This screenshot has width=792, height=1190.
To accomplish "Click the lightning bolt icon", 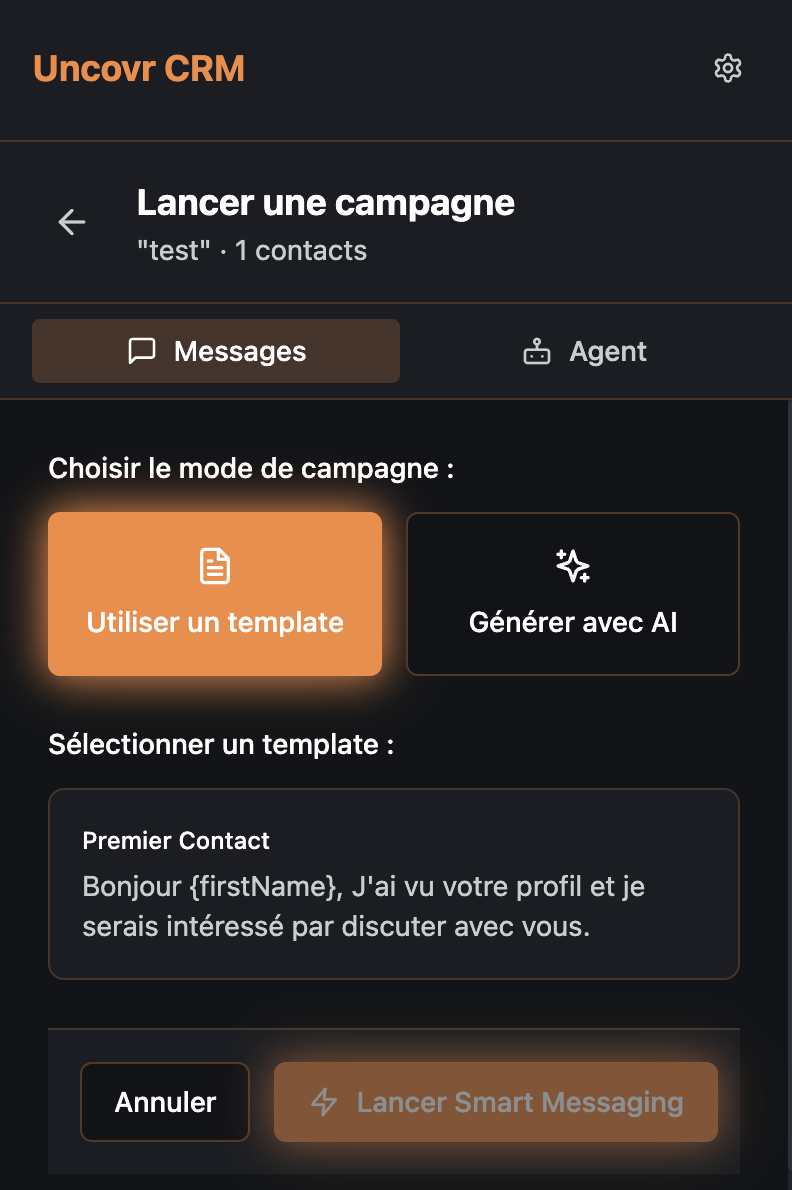I will (324, 1102).
